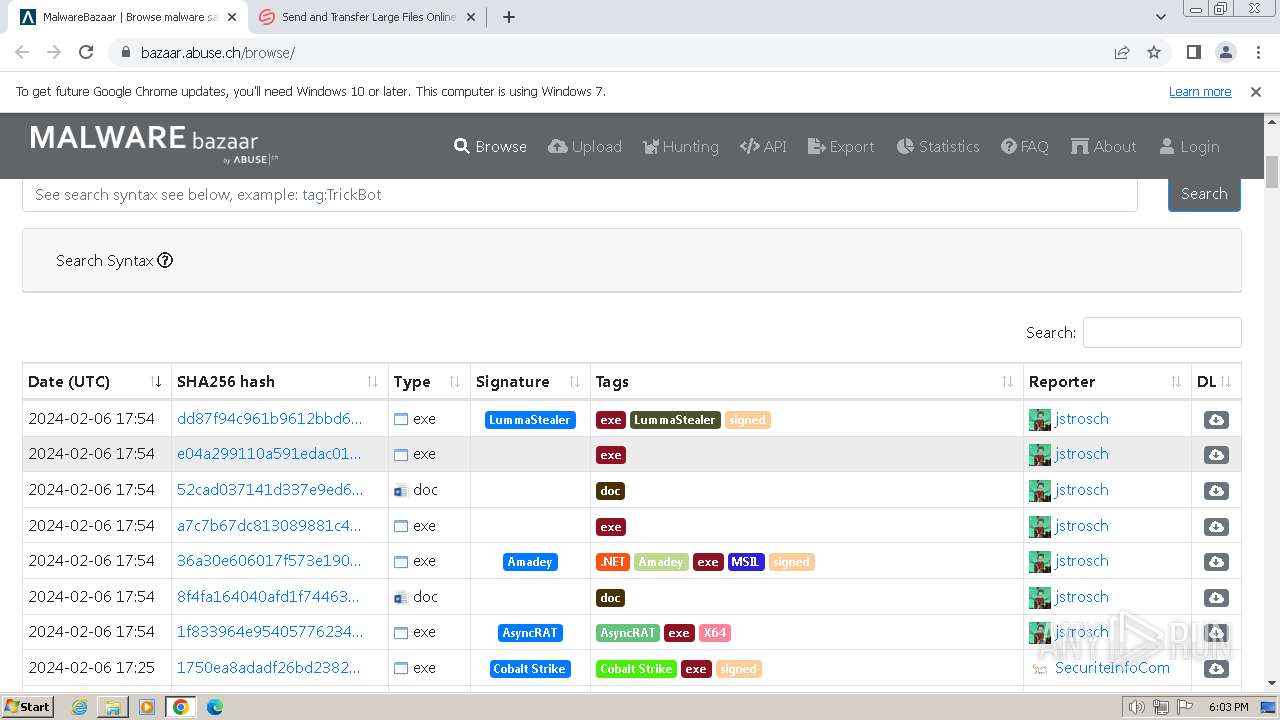Open the Statistics nav item
This screenshot has width=1280, height=720.
938,147
